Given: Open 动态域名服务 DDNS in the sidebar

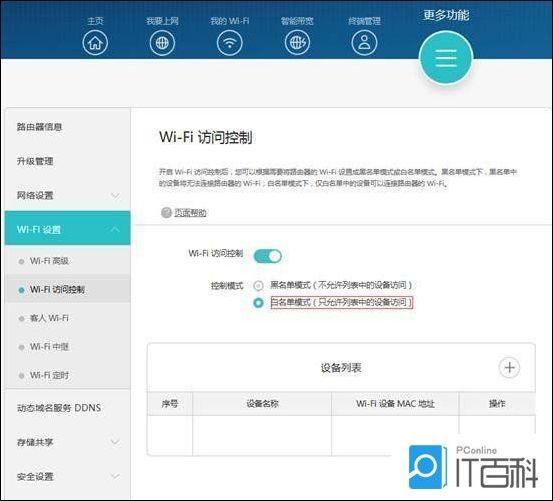Looking at the screenshot, I should (x=59, y=408).
